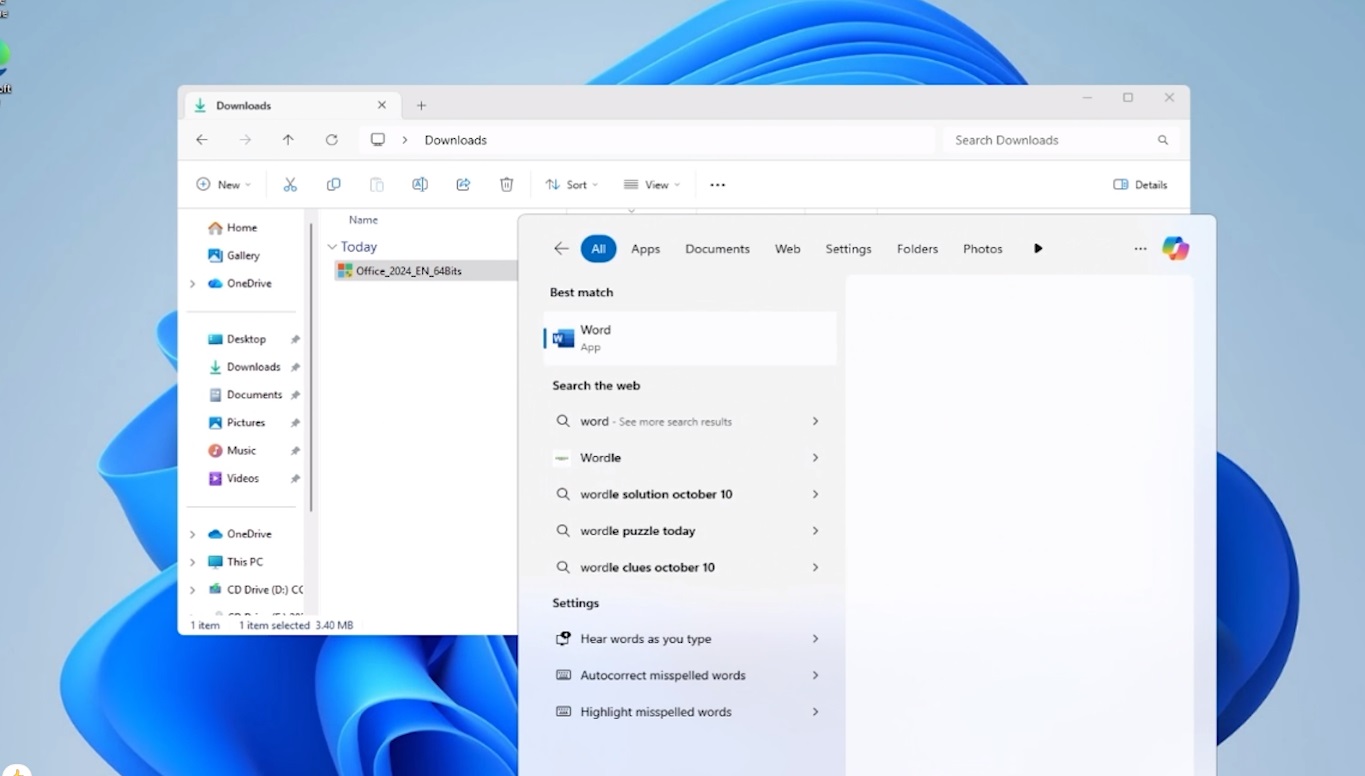Click the Copy icon in File Explorer toolbar
Screen dimensions: 1365x776
coord(334,185)
